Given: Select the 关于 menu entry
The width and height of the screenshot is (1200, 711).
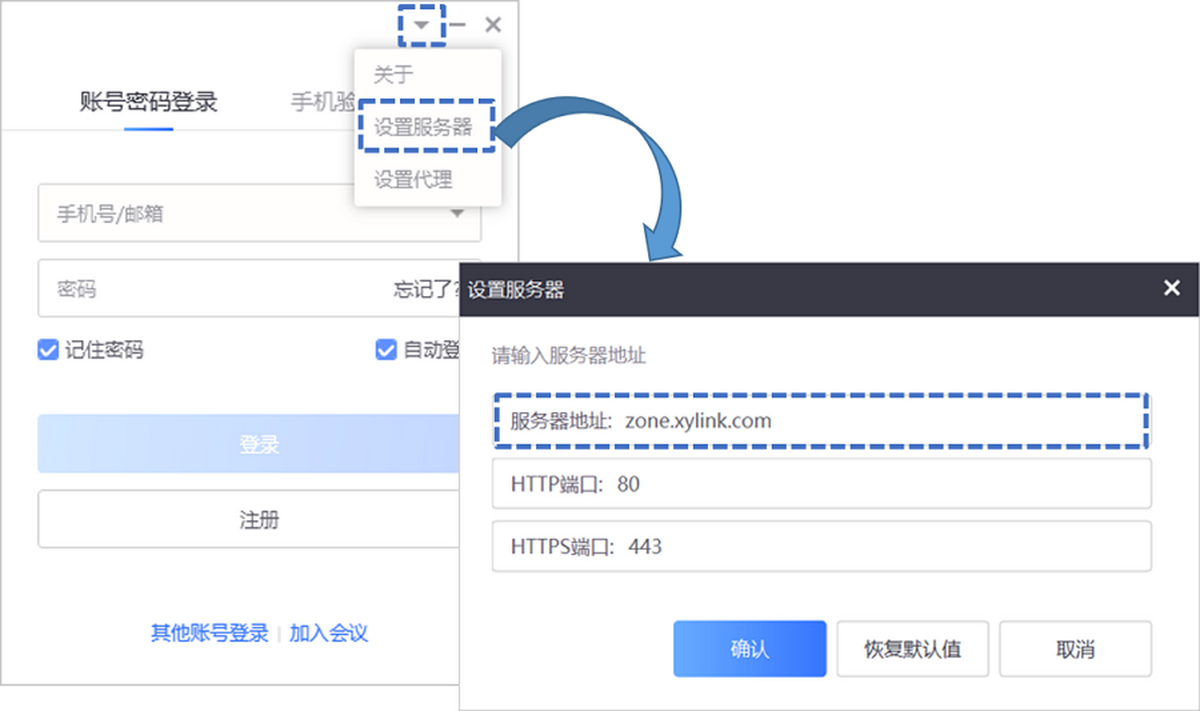Looking at the screenshot, I should click(393, 74).
